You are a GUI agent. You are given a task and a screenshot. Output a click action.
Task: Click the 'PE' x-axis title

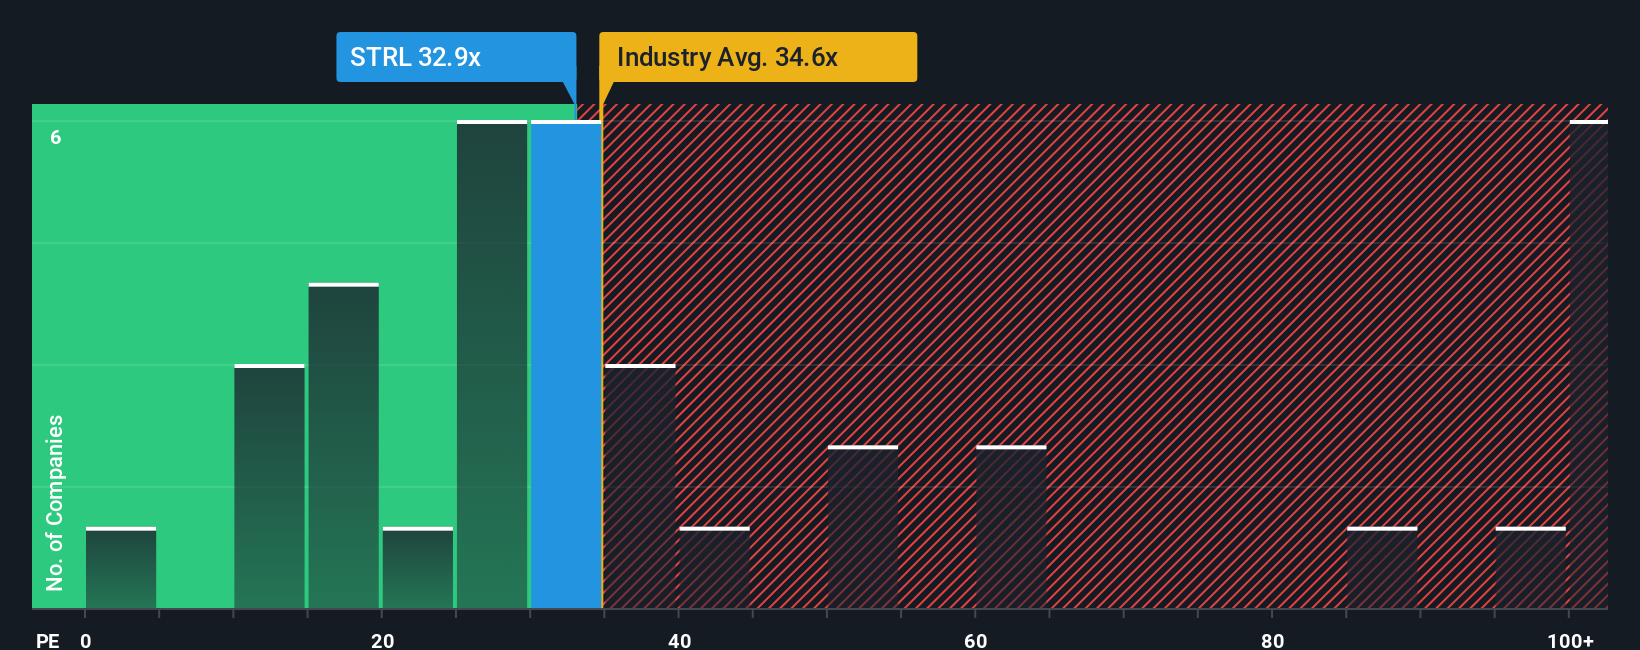click(48, 641)
